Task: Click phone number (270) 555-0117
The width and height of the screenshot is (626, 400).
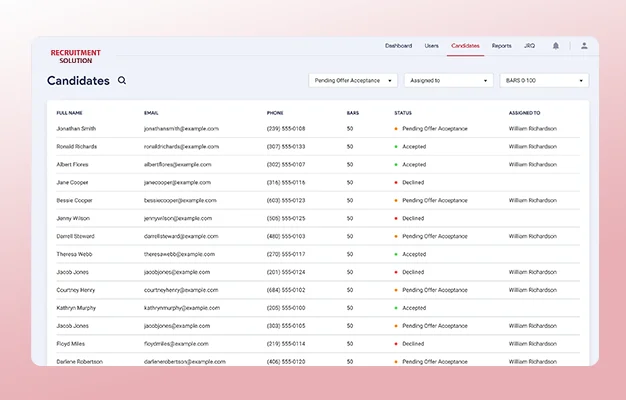Action: (286, 254)
